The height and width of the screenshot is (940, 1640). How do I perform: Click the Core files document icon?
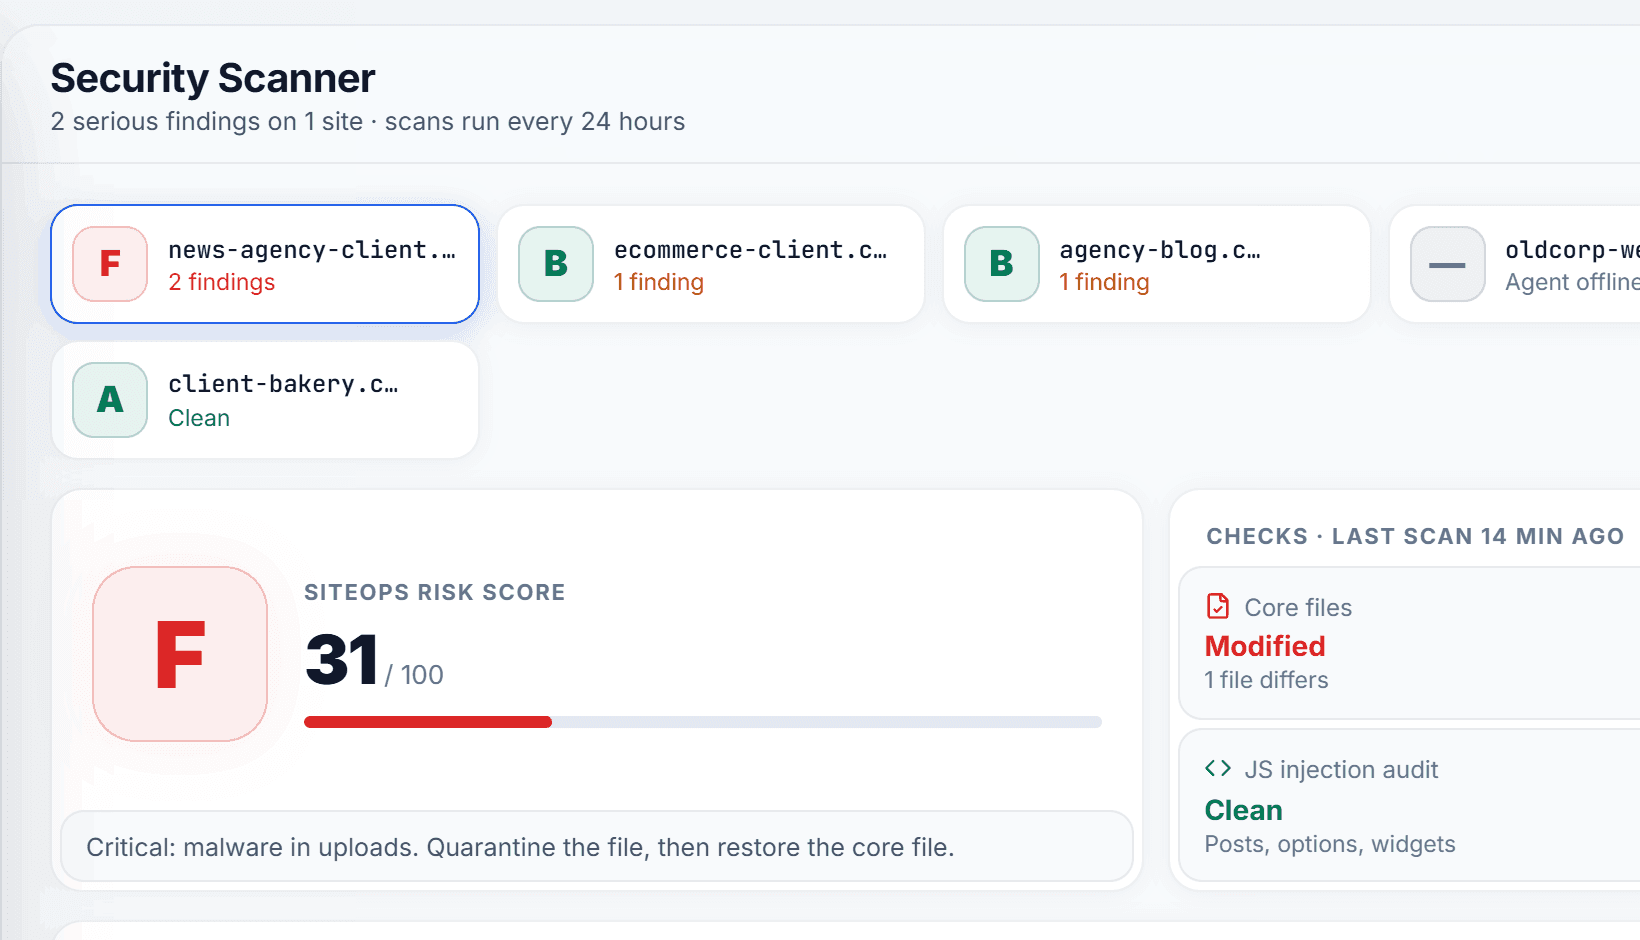pos(1218,607)
